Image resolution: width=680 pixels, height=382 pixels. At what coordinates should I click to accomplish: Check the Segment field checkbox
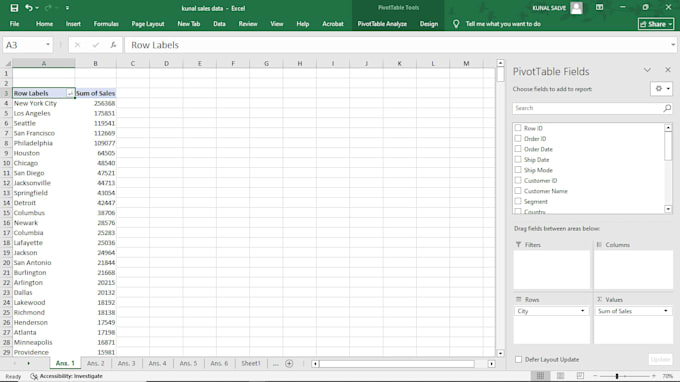click(x=518, y=201)
